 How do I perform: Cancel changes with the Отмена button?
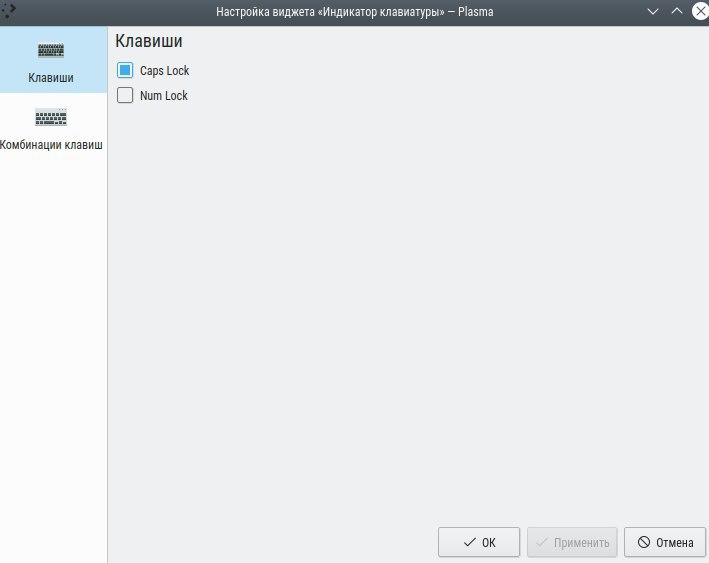[665, 542]
